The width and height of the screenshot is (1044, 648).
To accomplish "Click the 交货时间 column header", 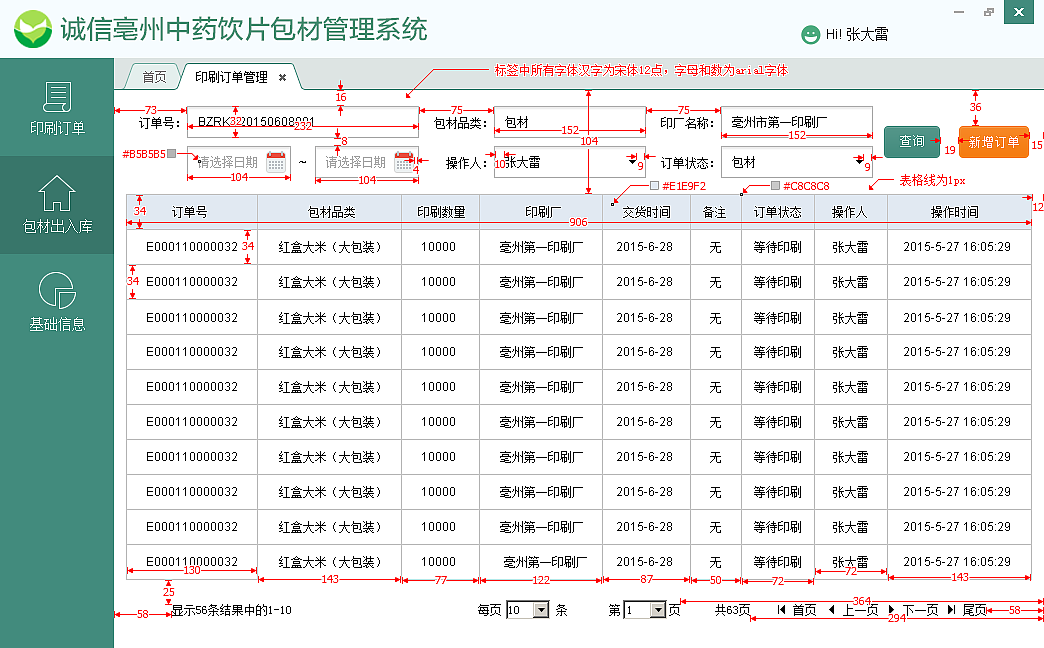I will click(x=647, y=212).
